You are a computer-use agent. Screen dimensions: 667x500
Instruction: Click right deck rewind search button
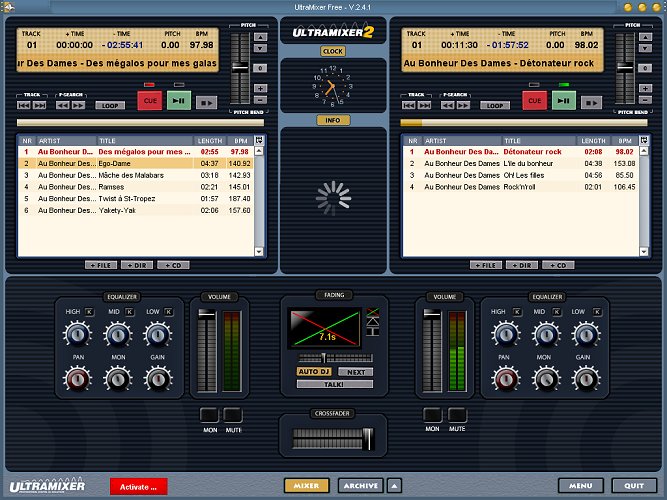click(x=448, y=105)
